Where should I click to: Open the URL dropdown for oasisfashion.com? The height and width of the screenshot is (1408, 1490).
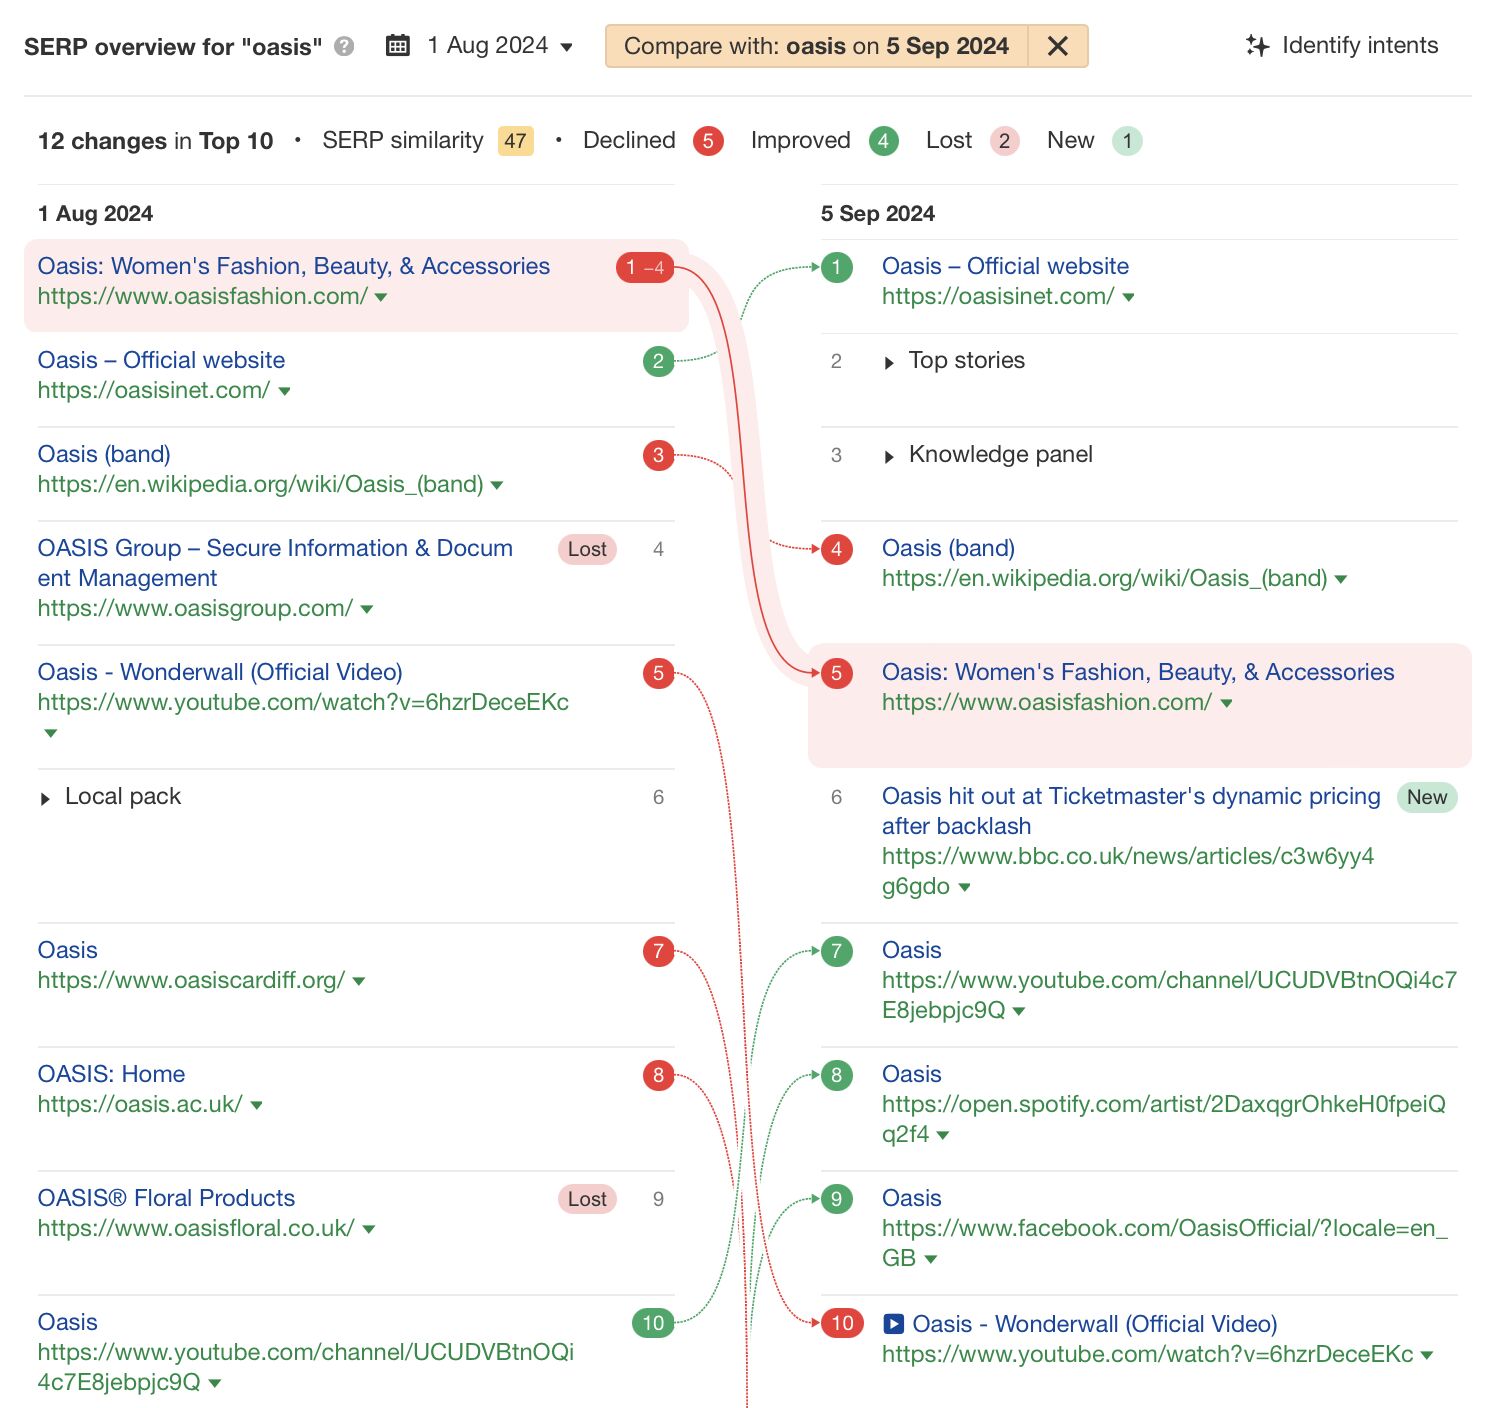click(x=380, y=297)
